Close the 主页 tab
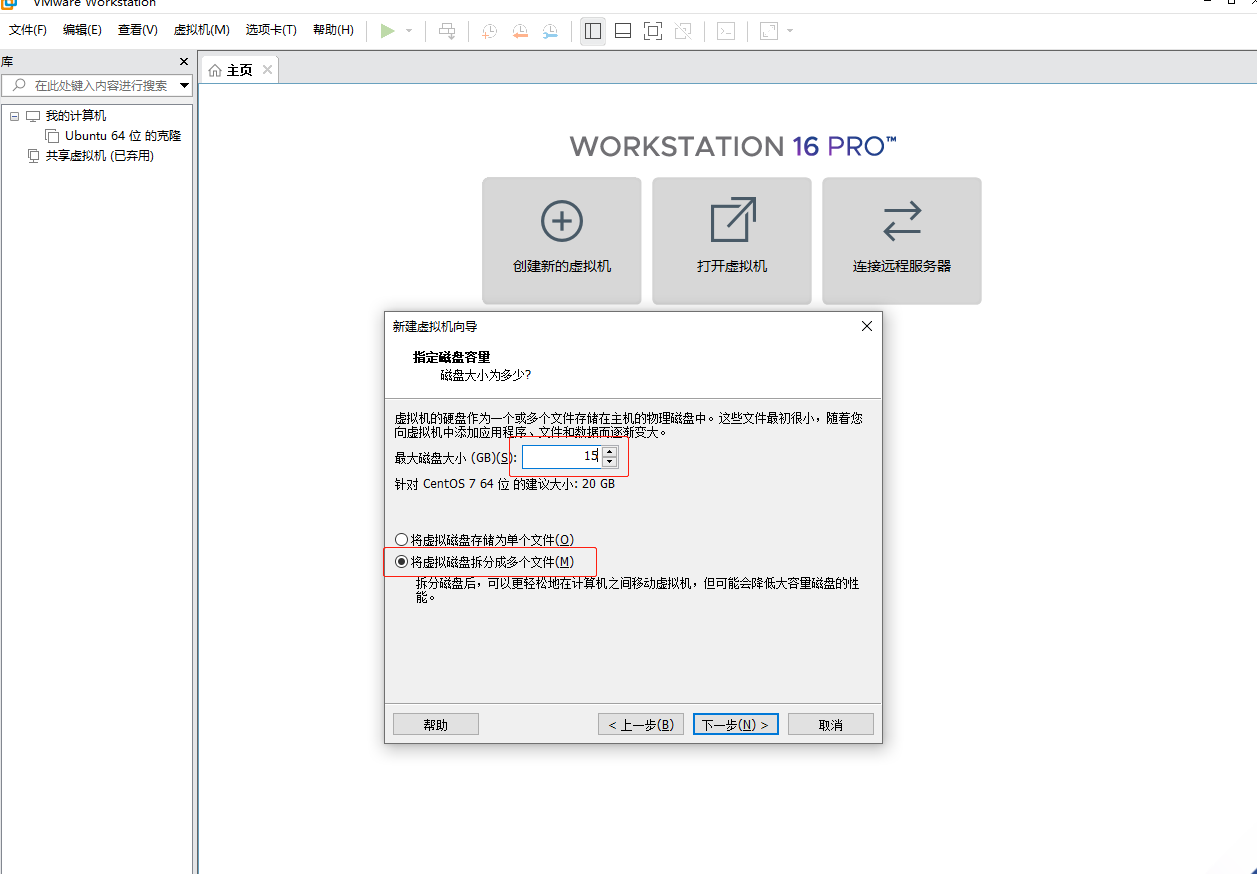 coord(267,70)
